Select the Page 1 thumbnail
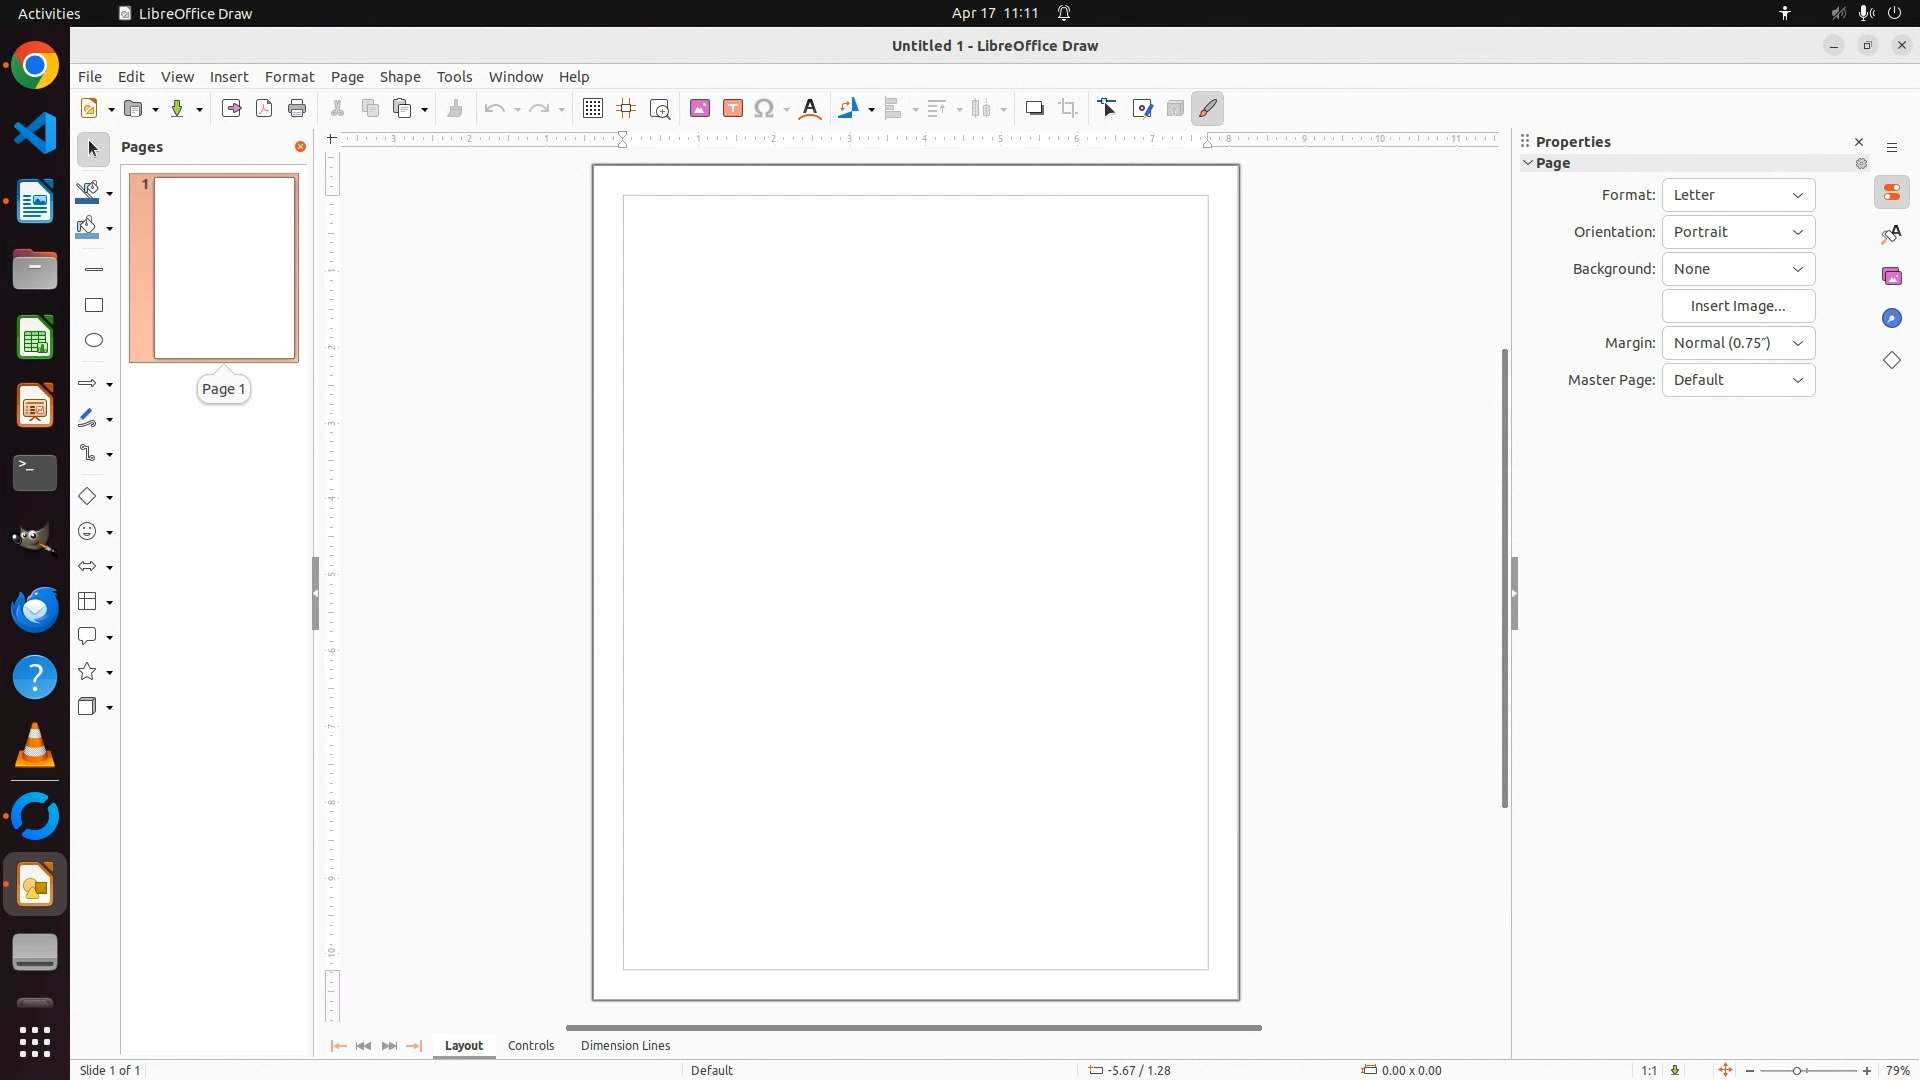The width and height of the screenshot is (1920, 1080). (224, 268)
